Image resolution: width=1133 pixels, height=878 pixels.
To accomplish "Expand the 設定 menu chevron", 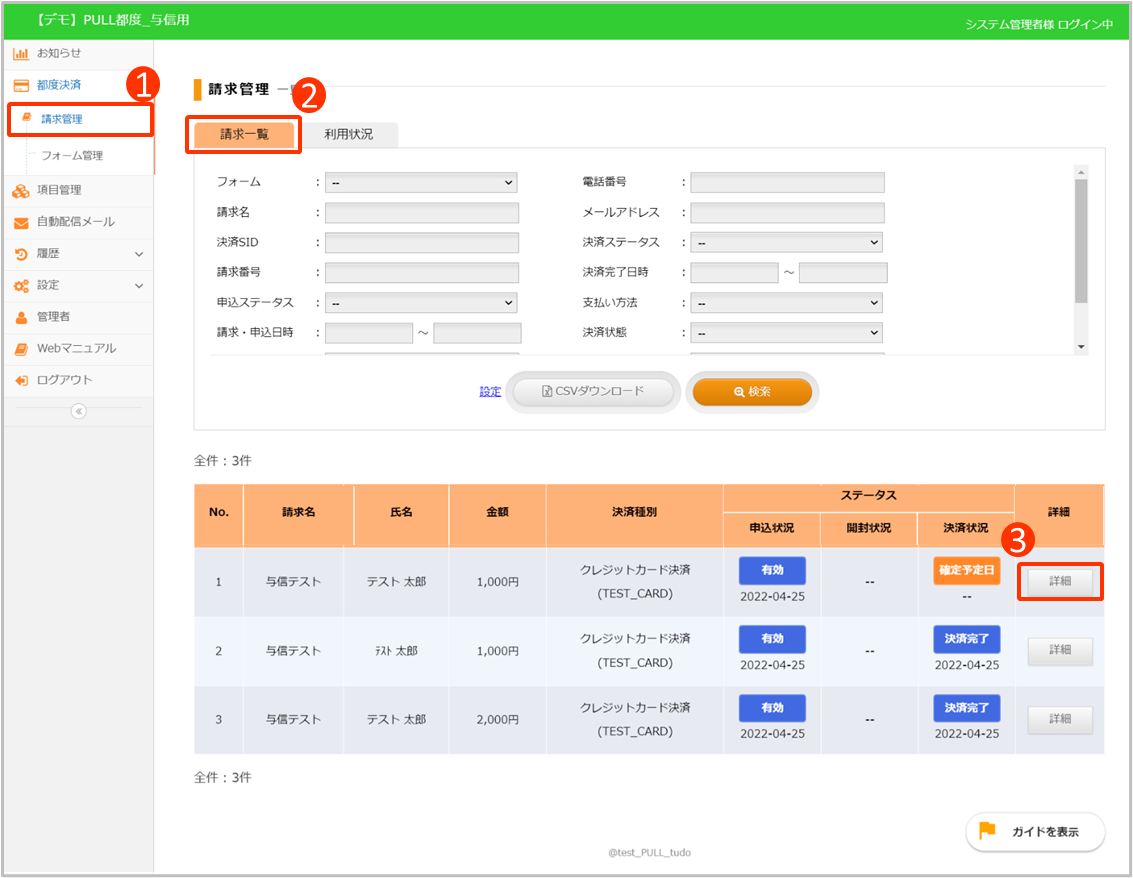I will [x=139, y=286].
